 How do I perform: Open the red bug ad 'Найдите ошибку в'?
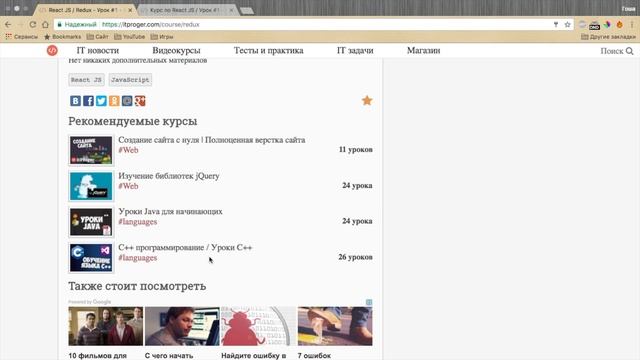258,326
